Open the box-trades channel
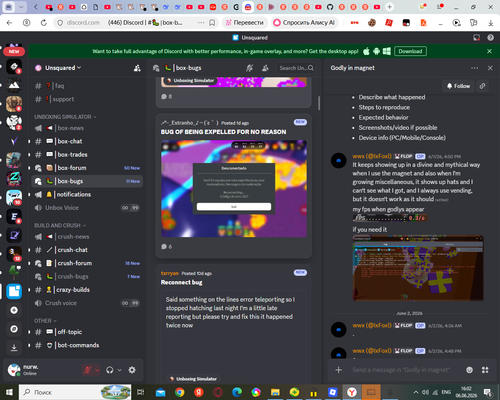Viewport: 500px width, 400px height. tap(87, 155)
